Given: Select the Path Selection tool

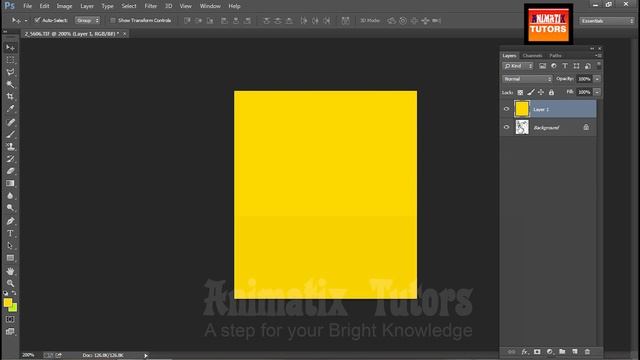Looking at the screenshot, I should click(11, 246).
